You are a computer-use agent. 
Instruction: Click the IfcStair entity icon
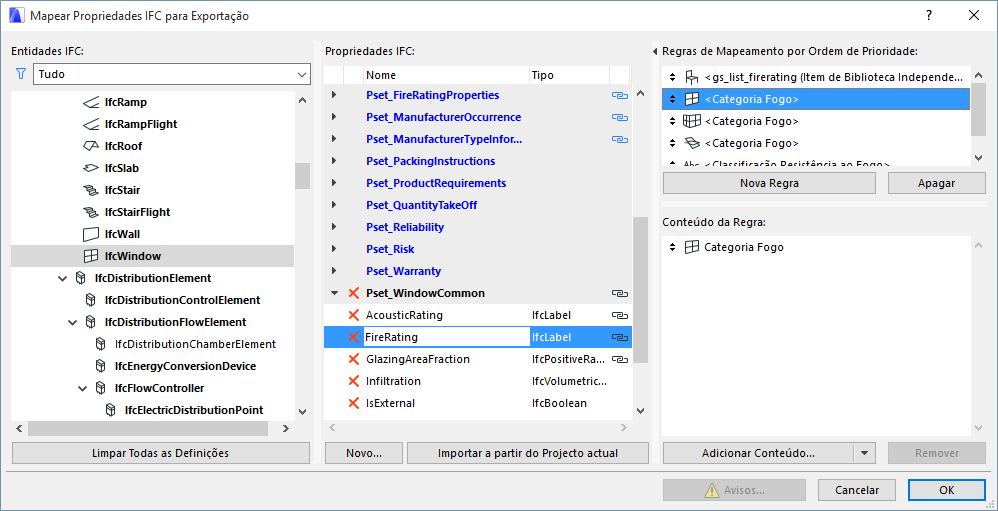(90, 190)
